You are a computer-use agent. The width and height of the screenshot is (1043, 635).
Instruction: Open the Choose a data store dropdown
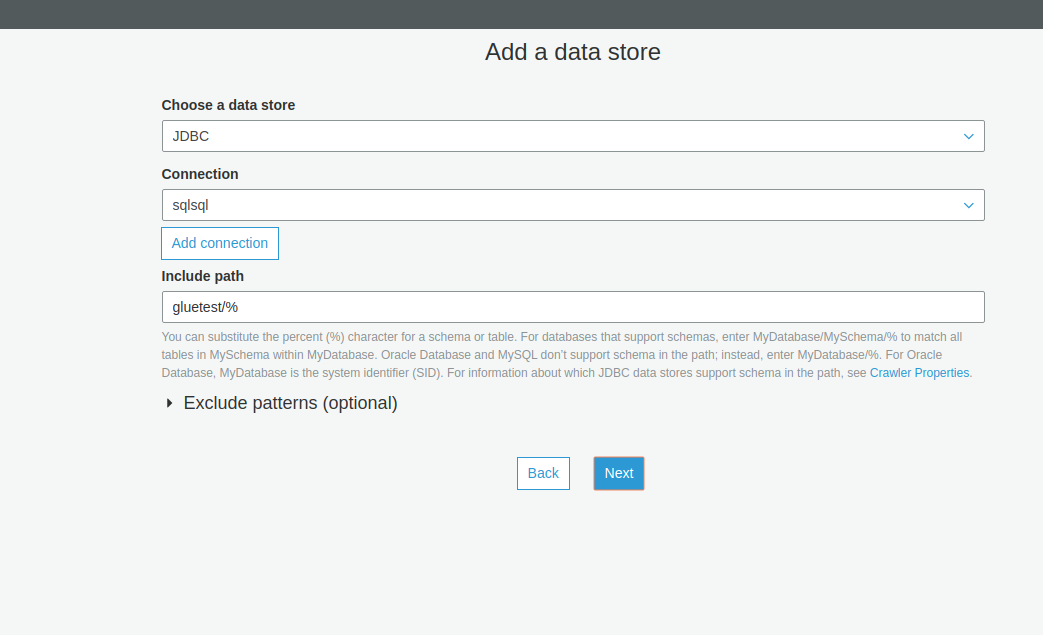pos(572,136)
